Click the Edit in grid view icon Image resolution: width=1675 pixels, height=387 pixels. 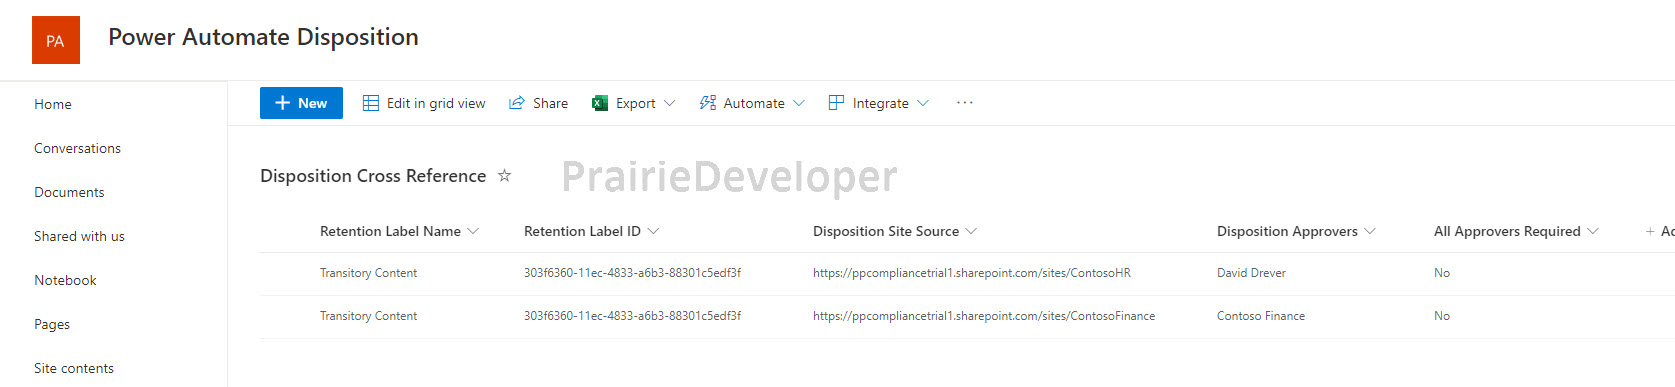371,103
